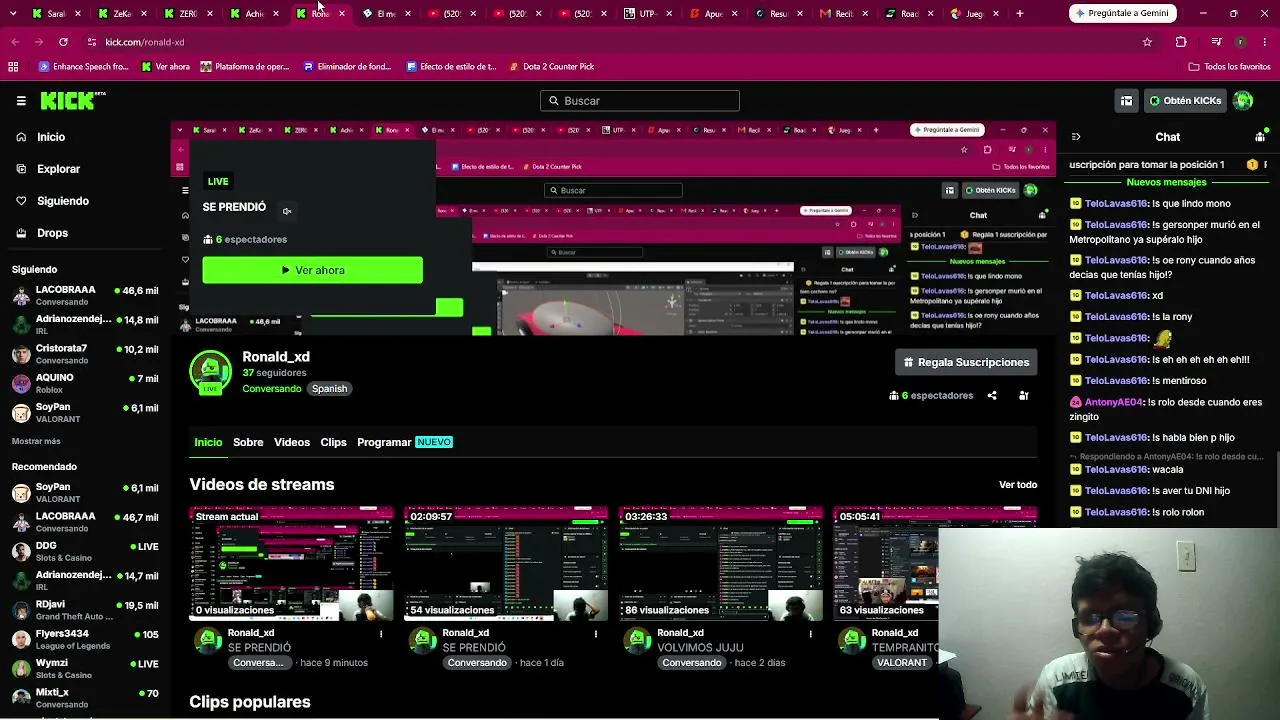This screenshot has height=720, width=1280.
Task: Open Drops in the left sidebar
Action: click(x=53, y=233)
